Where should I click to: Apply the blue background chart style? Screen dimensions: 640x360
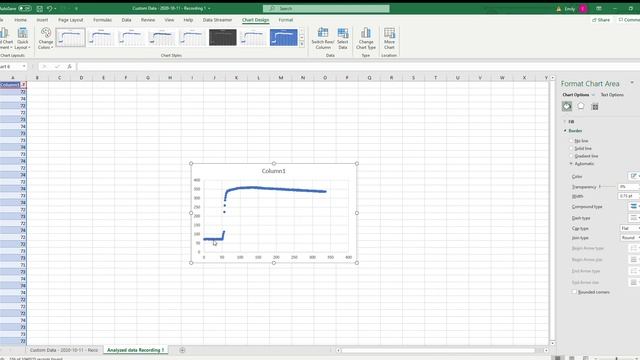[283, 38]
